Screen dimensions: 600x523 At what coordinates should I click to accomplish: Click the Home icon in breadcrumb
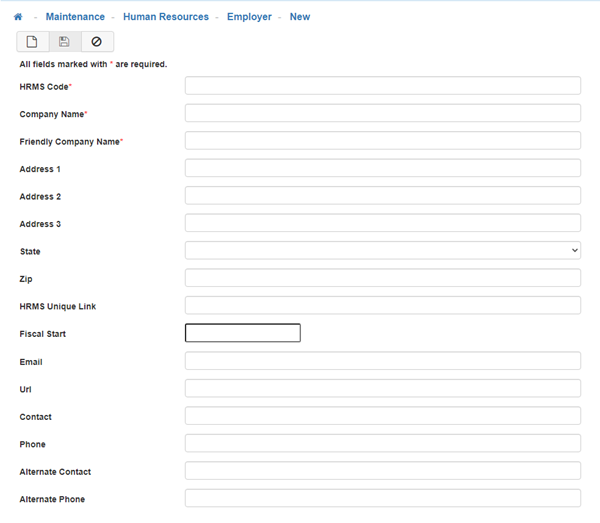pyautogui.click(x=18, y=17)
